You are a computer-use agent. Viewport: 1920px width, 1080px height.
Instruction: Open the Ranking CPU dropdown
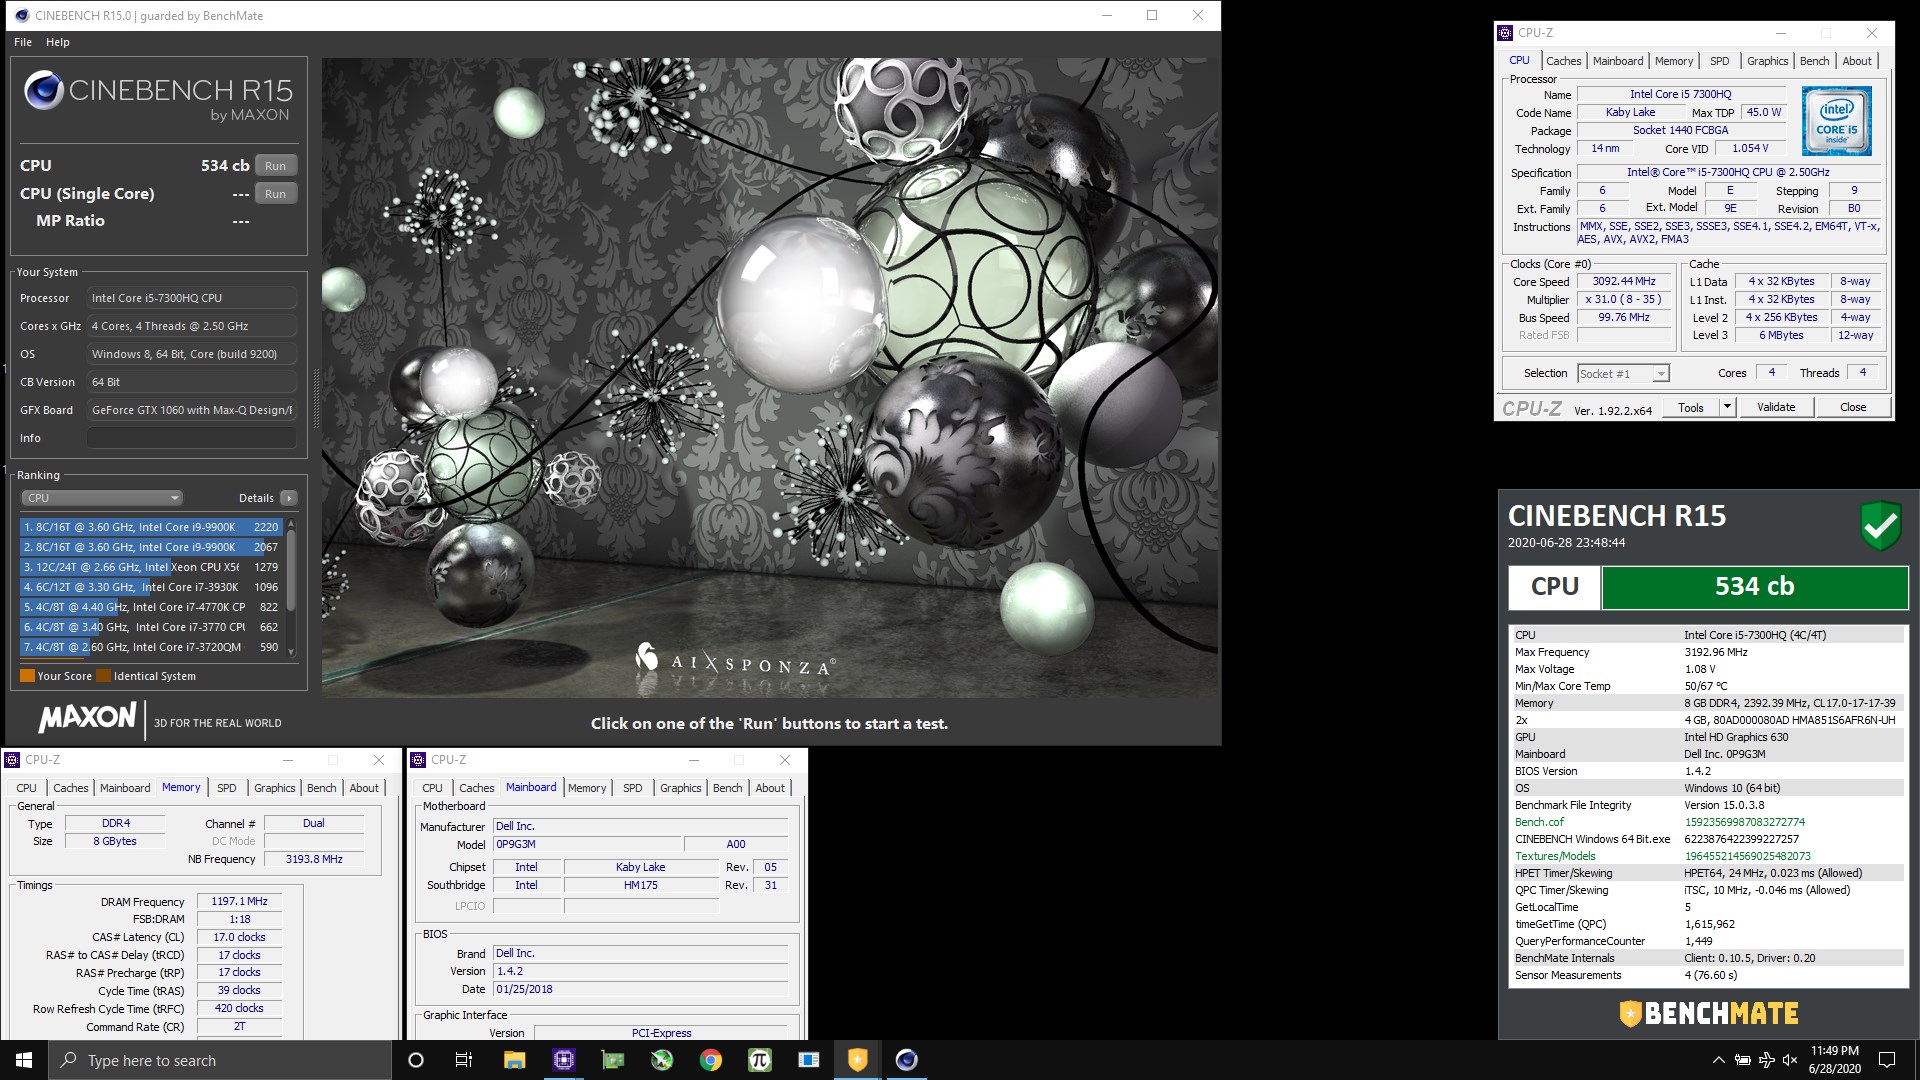pyautogui.click(x=102, y=498)
